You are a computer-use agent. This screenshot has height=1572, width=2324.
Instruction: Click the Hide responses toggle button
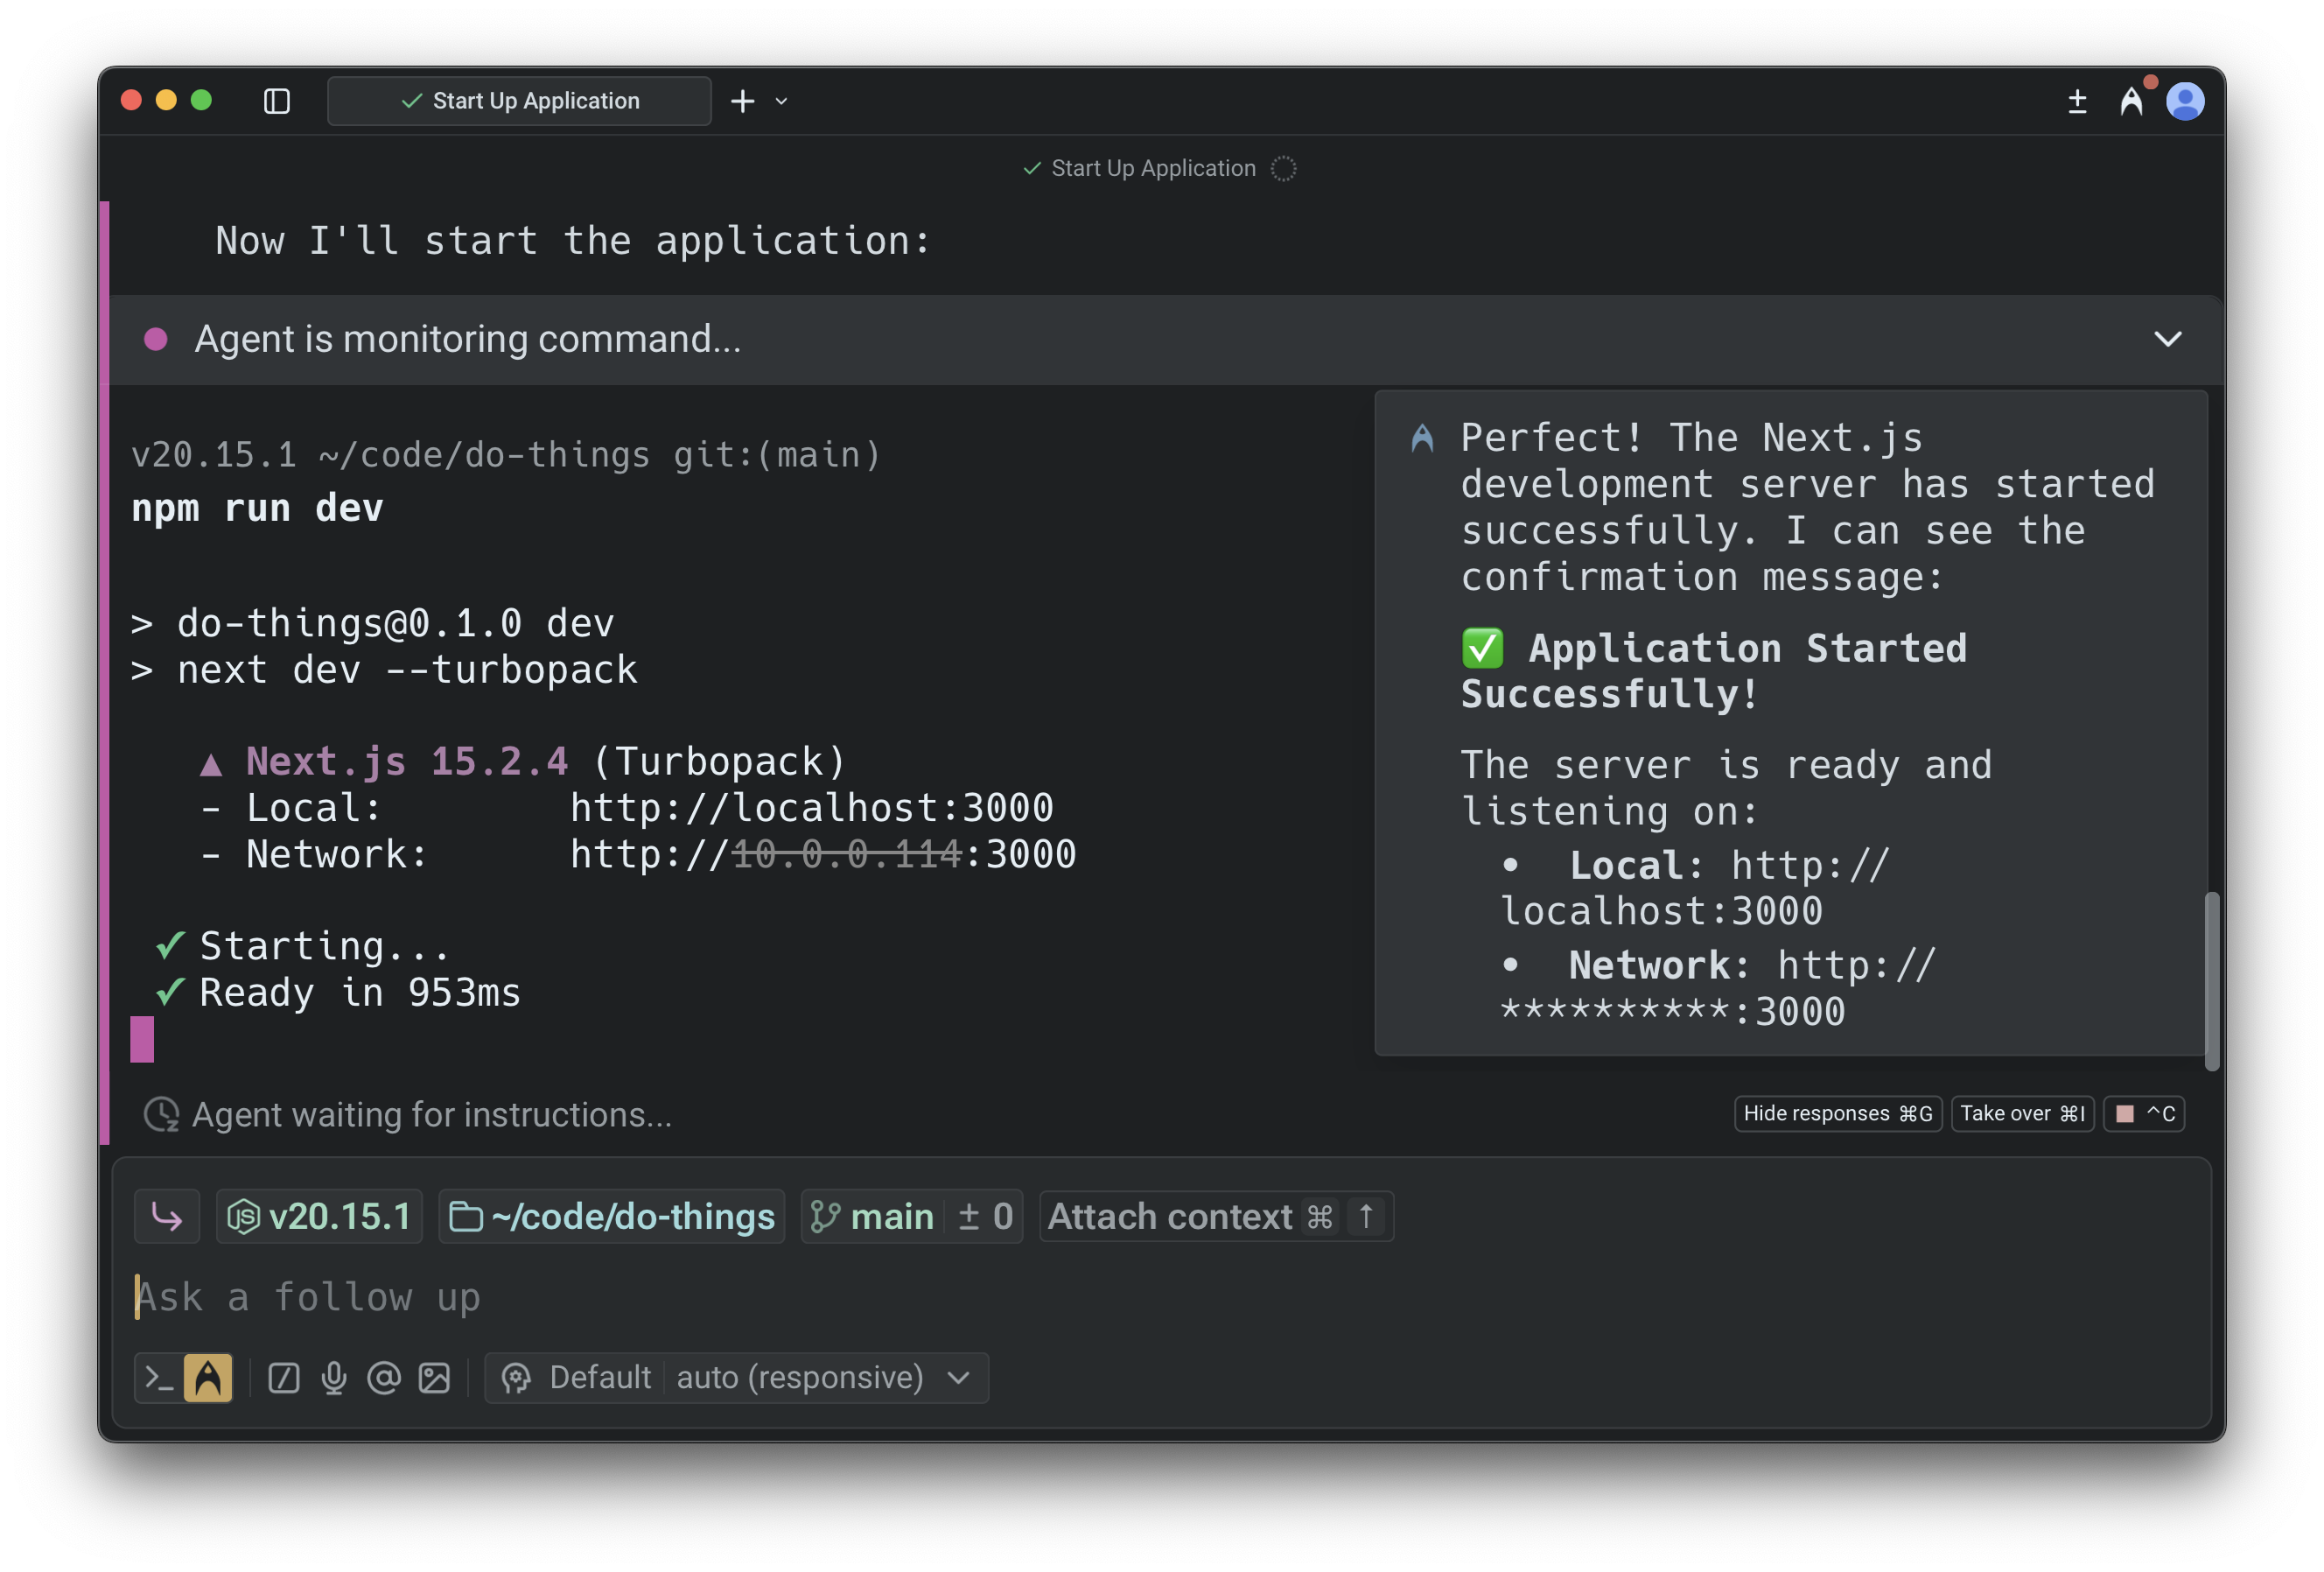[x=1837, y=1114]
